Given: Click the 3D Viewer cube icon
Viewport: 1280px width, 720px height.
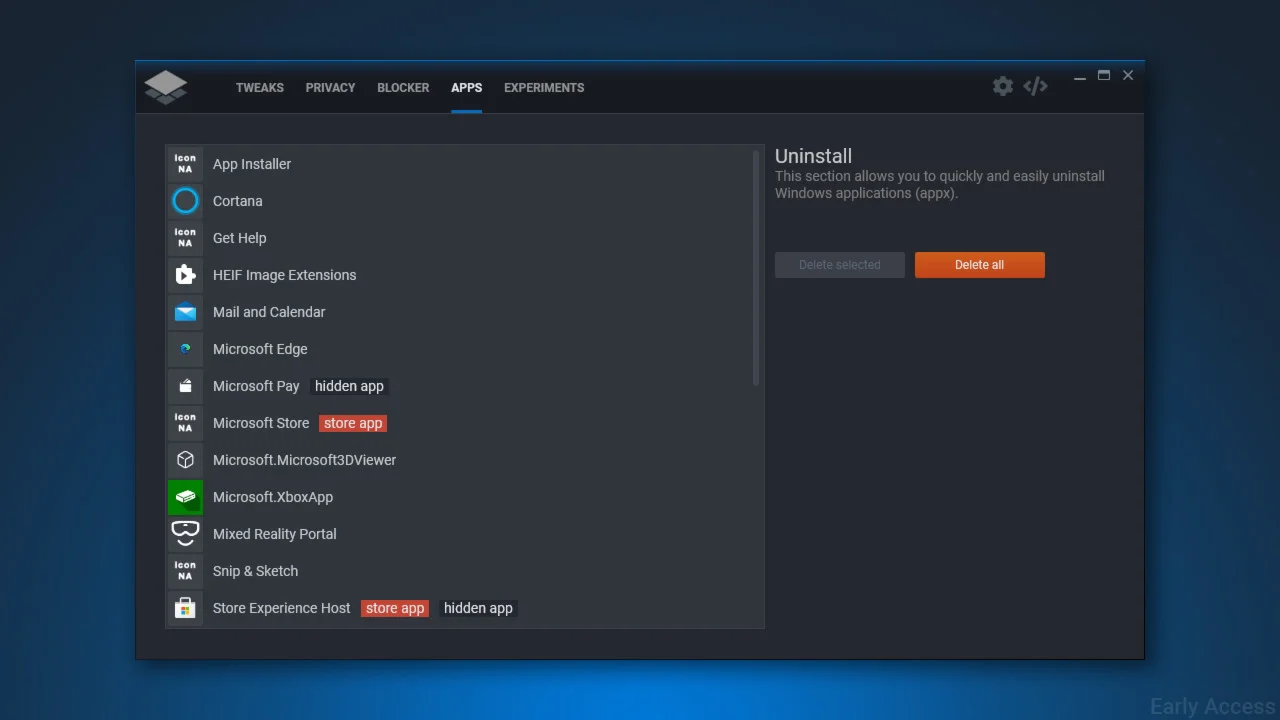Looking at the screenshot, I should pos(185,460).
